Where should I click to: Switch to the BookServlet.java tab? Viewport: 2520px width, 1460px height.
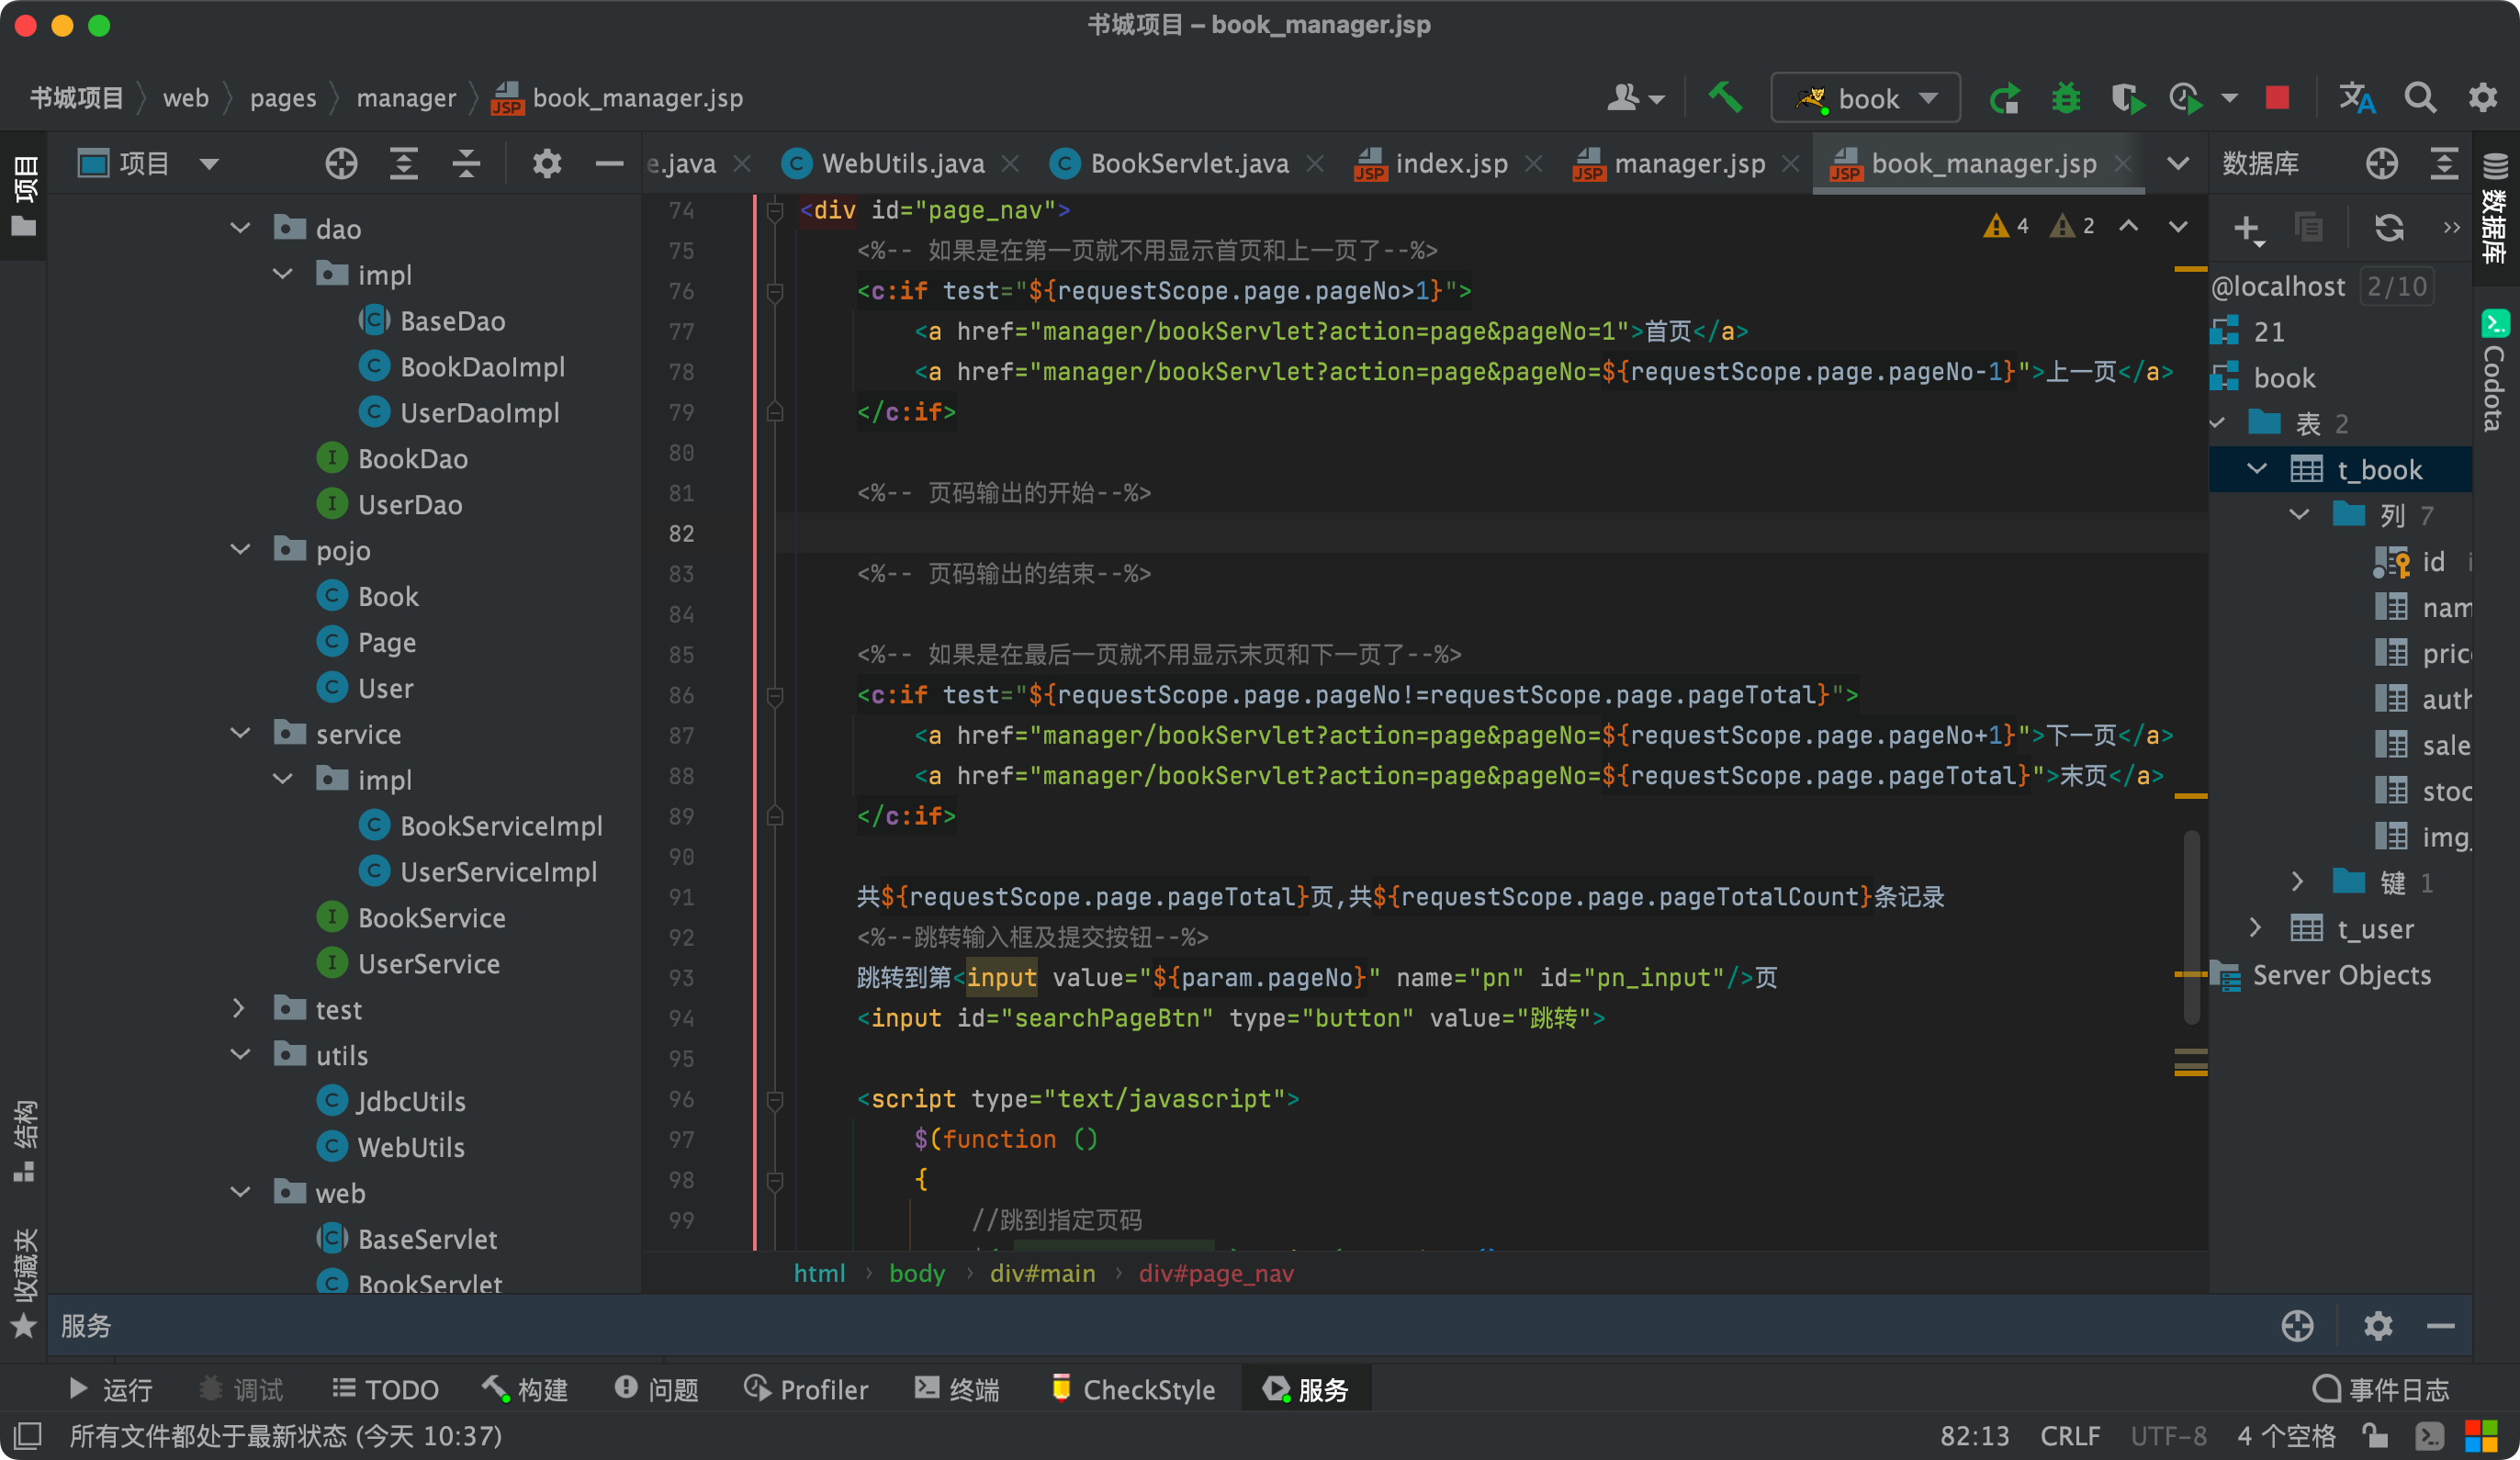click(1188, 163)
